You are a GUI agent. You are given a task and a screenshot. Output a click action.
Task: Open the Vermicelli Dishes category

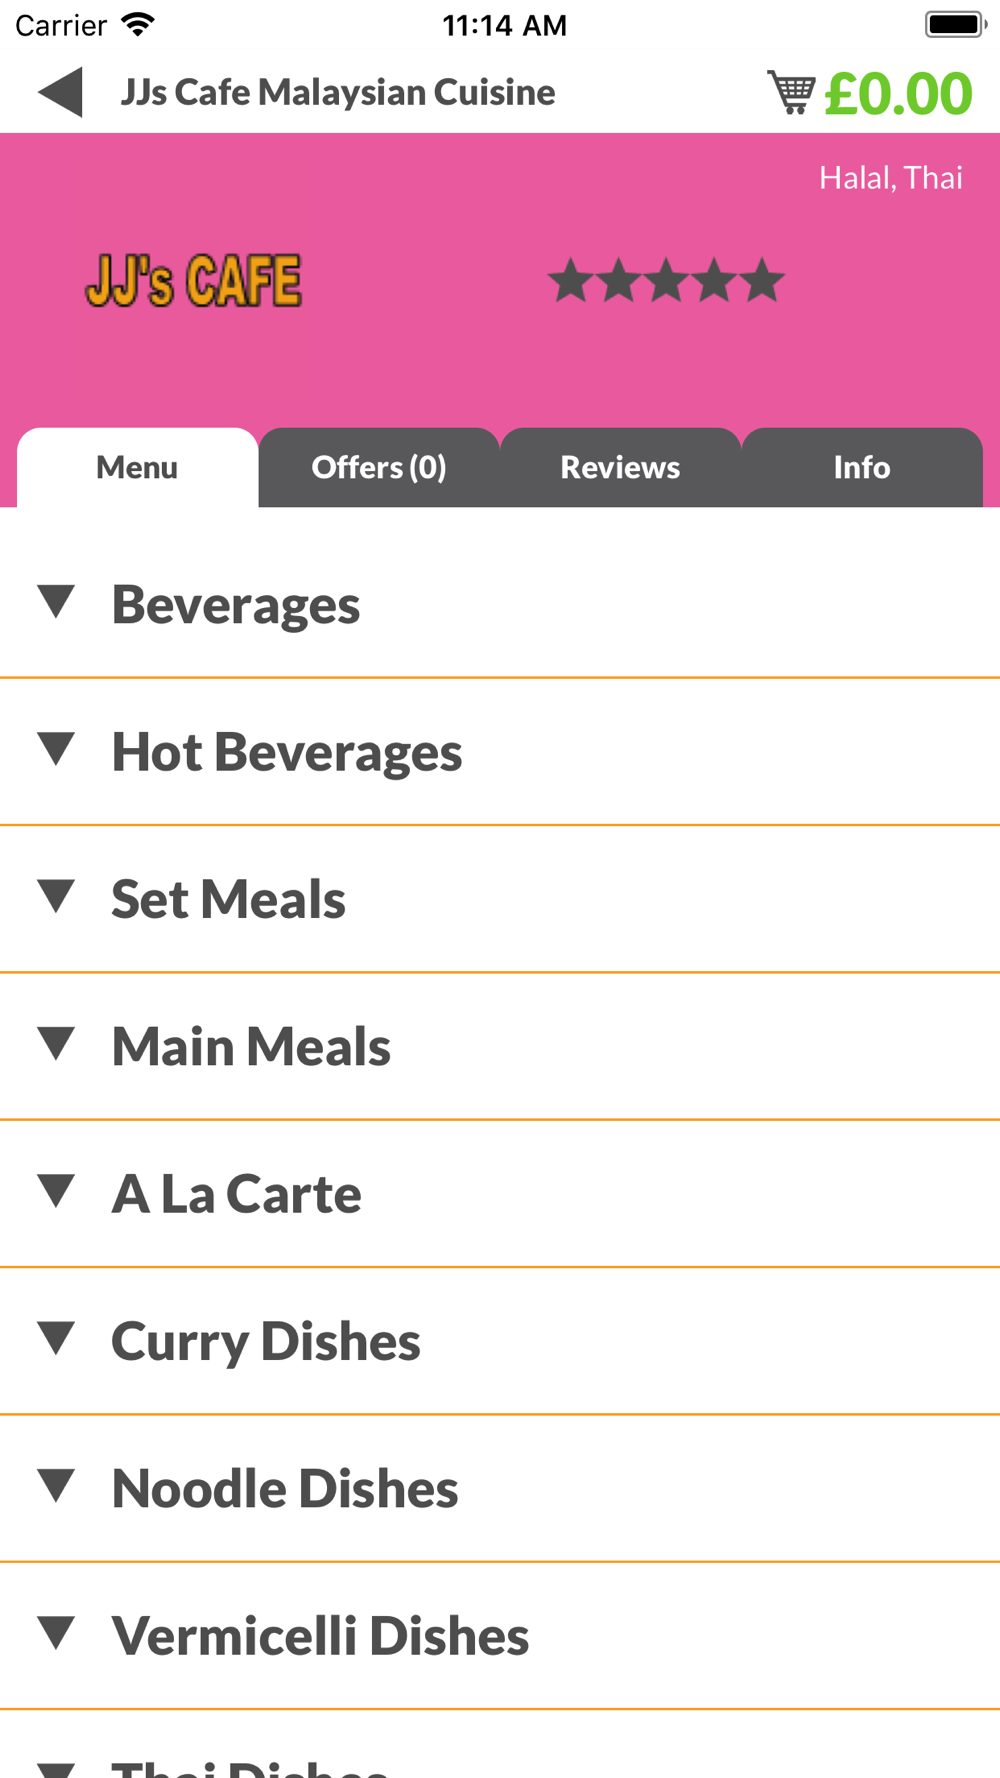coord(500,1636)
